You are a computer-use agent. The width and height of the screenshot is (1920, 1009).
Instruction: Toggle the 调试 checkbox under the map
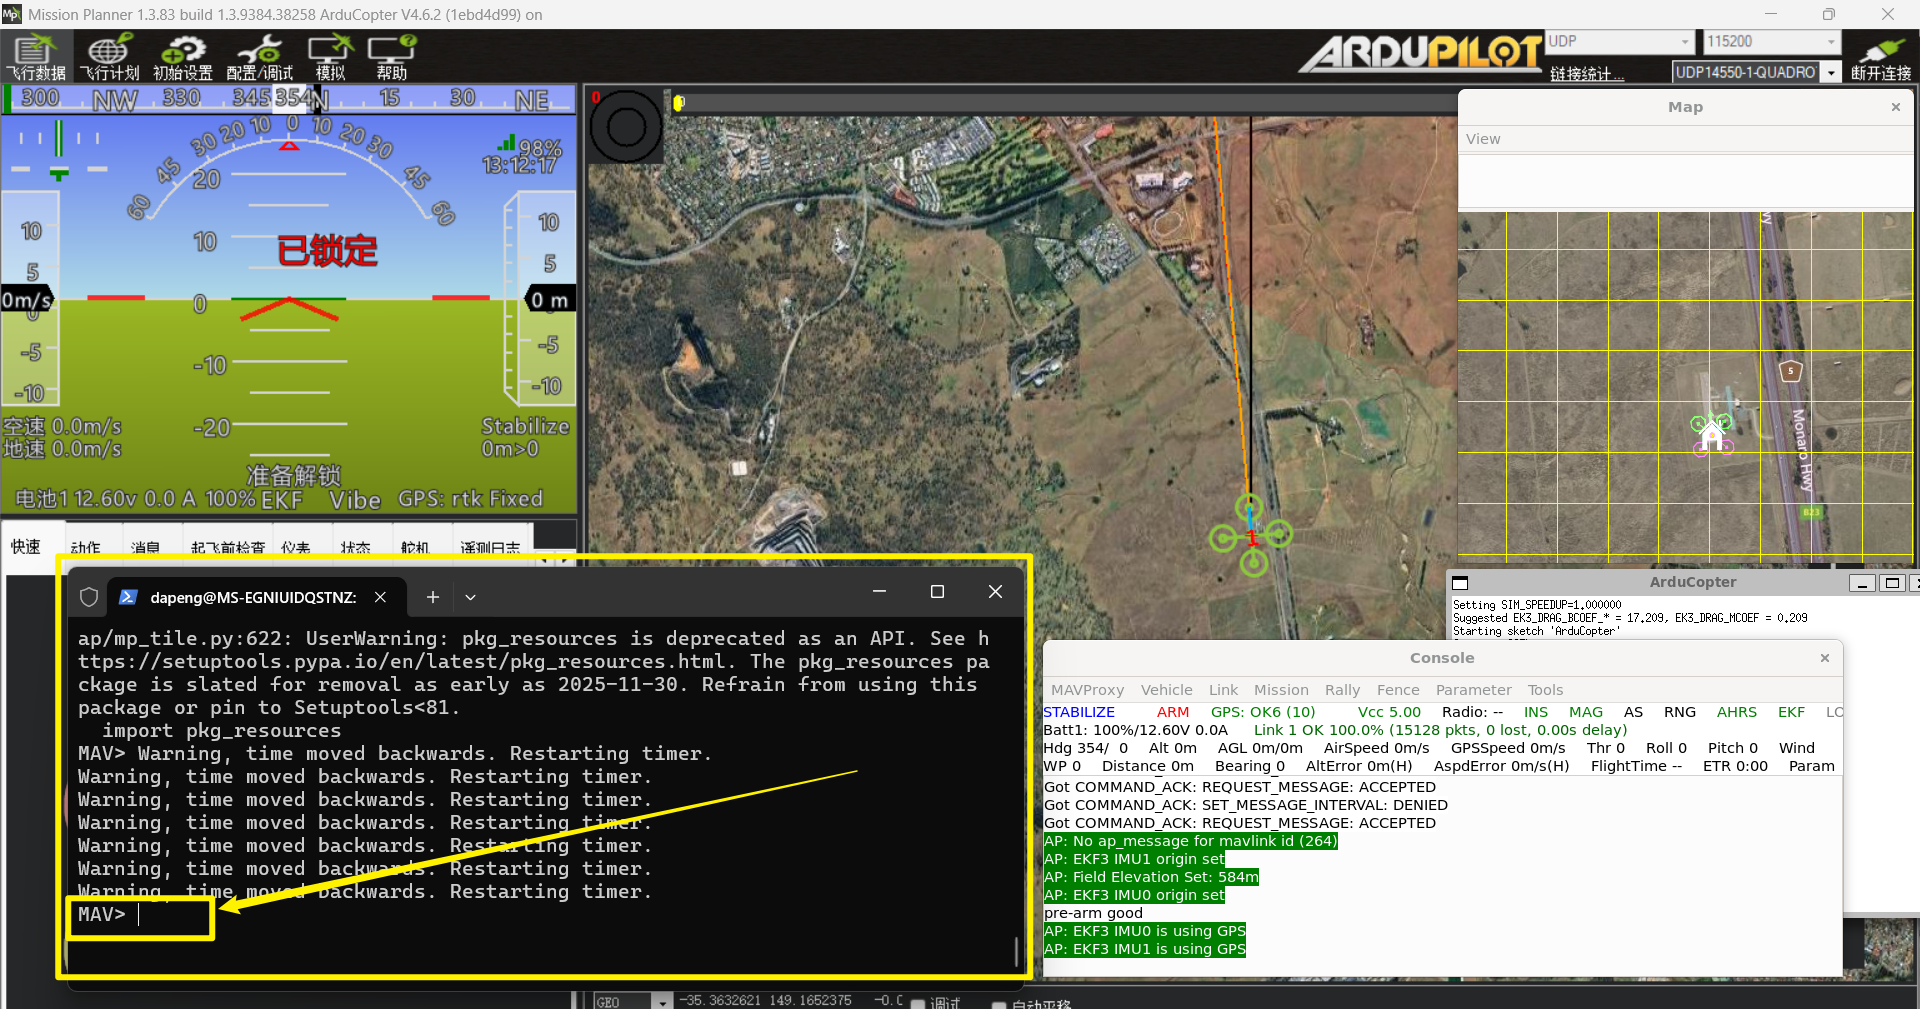tap(918, 1003)
